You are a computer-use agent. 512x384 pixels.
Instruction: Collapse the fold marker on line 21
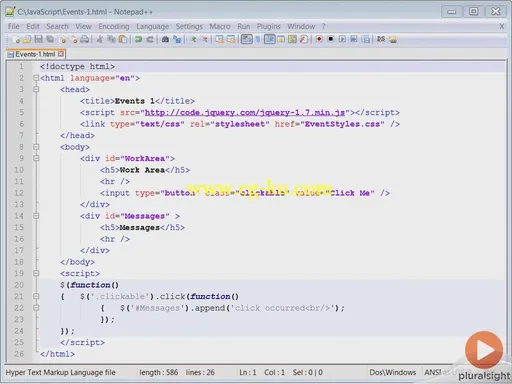(x=36, y=296)
